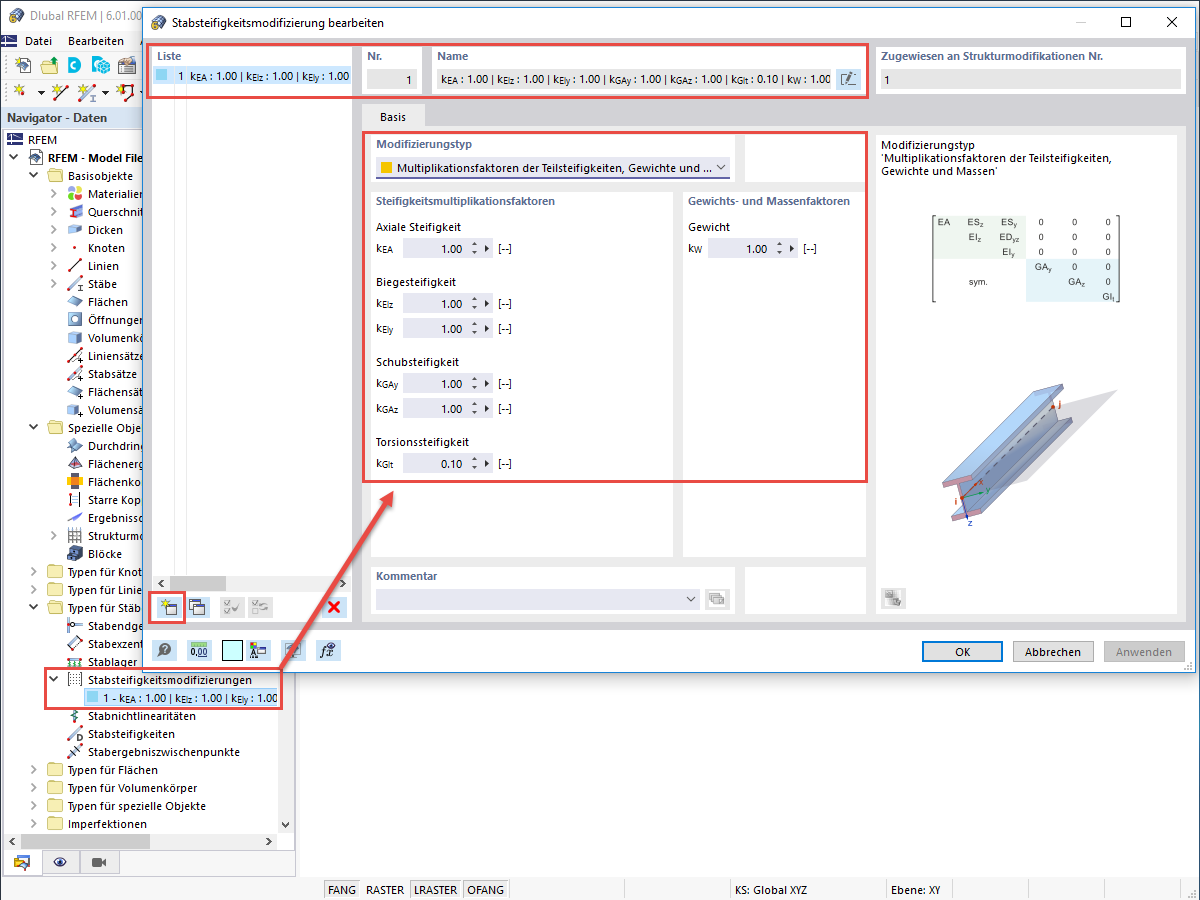This screenshot has width=1200, height=900.
Task: Enable RASTER grid in the status bar
Action: [385, 889]
